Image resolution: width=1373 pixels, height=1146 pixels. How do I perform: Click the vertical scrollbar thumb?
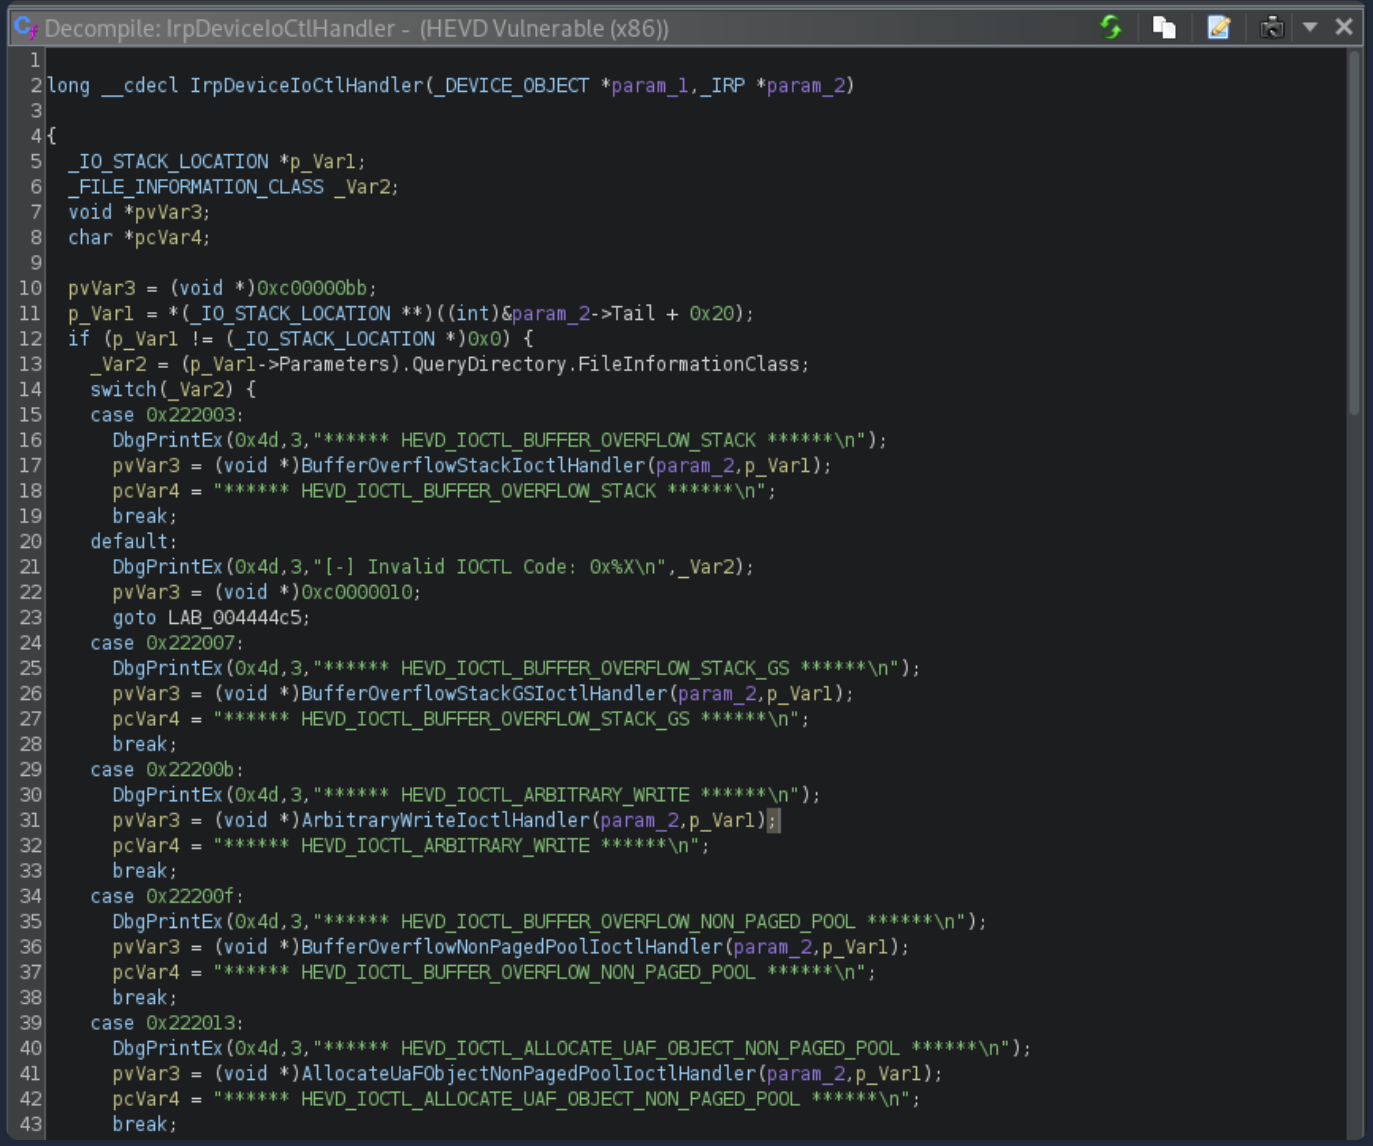coord(1354,230)
